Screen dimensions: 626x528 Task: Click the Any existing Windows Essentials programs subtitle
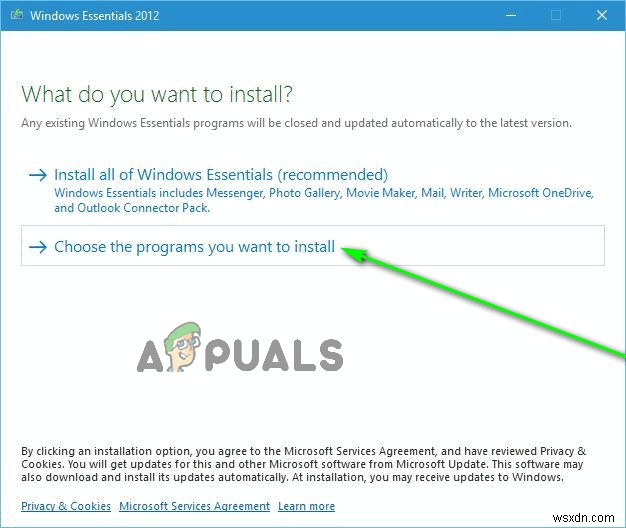[296, 123]
